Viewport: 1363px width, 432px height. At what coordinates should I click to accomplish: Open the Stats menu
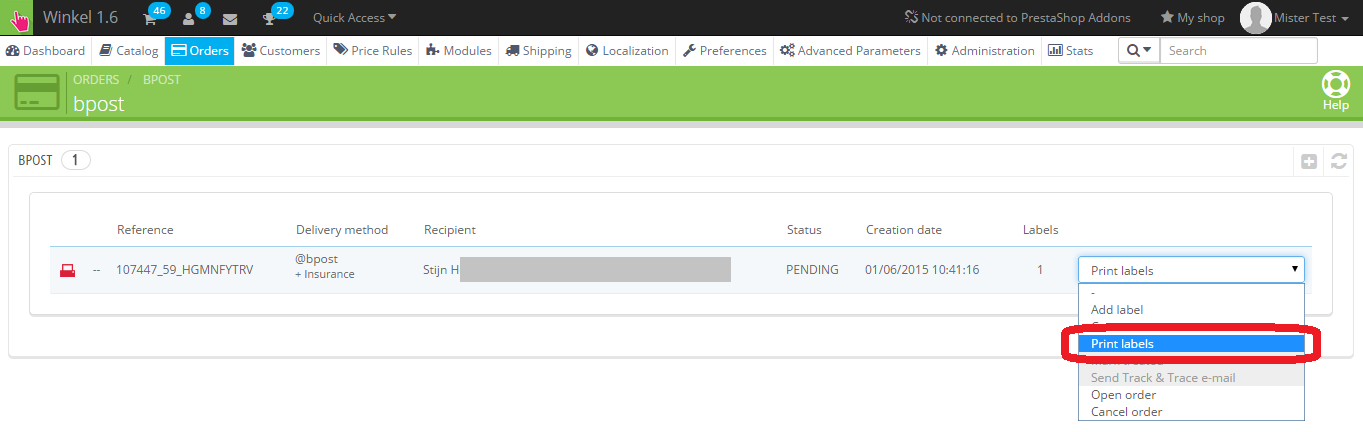1071,50
